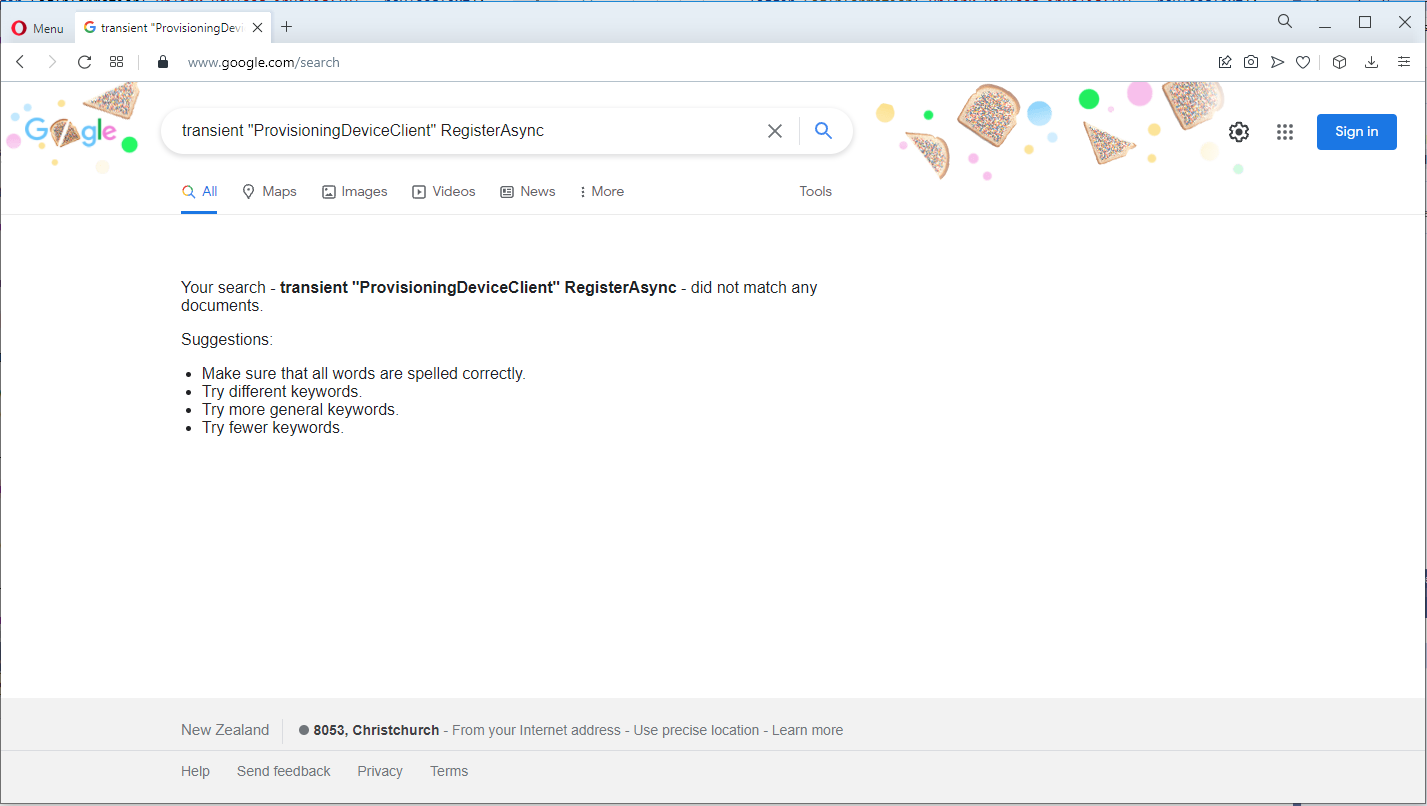Click the Use precise location link

(696, 730)
